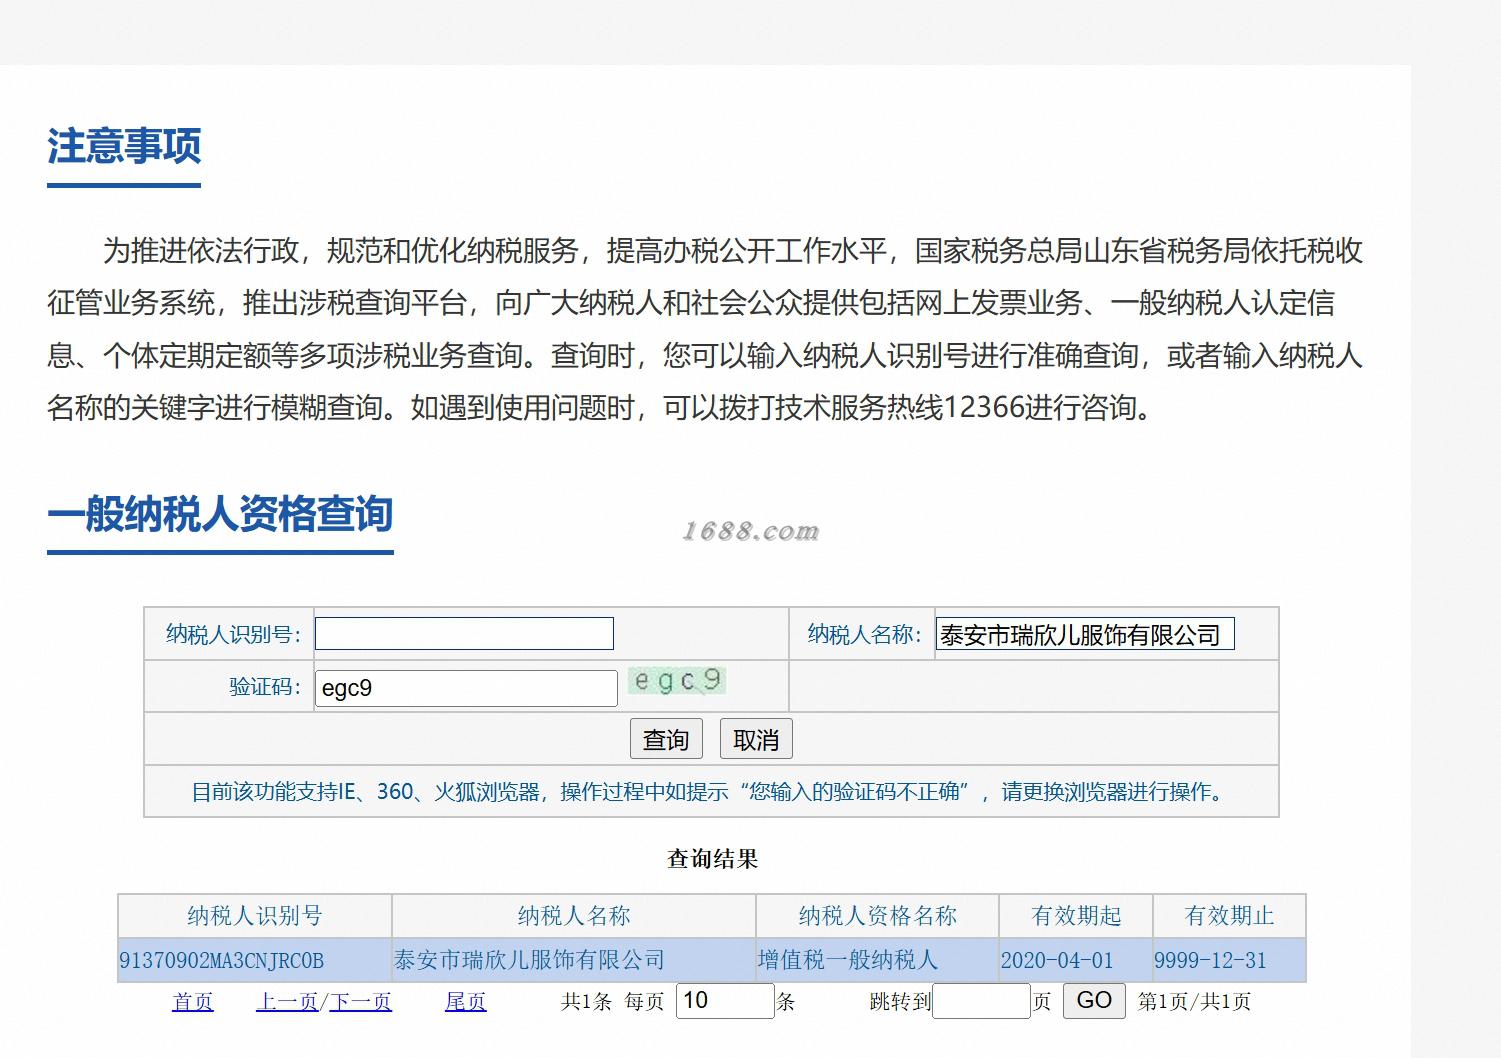Screen dimensions: 1501x1058
Task: Click the 有效期起 column header
Action: [x=1076, y=915]
